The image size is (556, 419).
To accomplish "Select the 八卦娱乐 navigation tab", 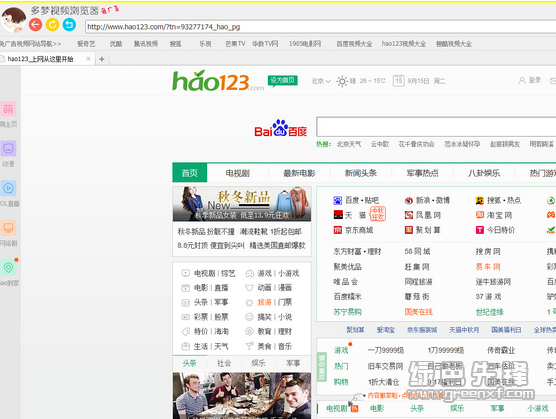I will point(484,173).
